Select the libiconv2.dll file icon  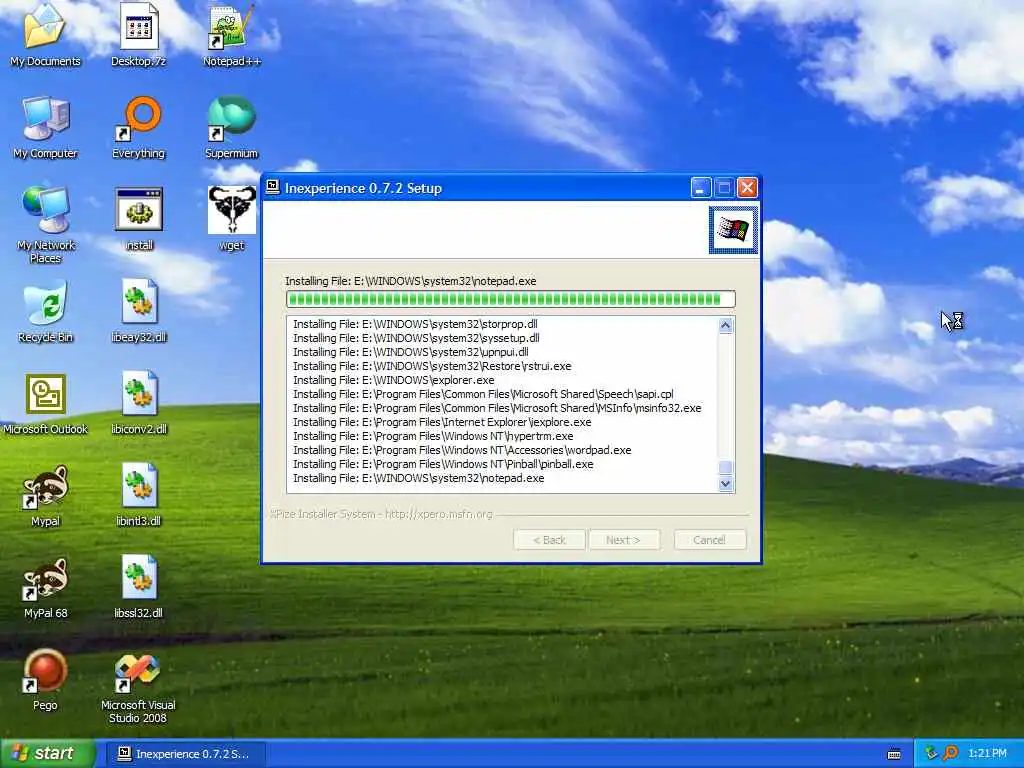[x=138, y=404]
